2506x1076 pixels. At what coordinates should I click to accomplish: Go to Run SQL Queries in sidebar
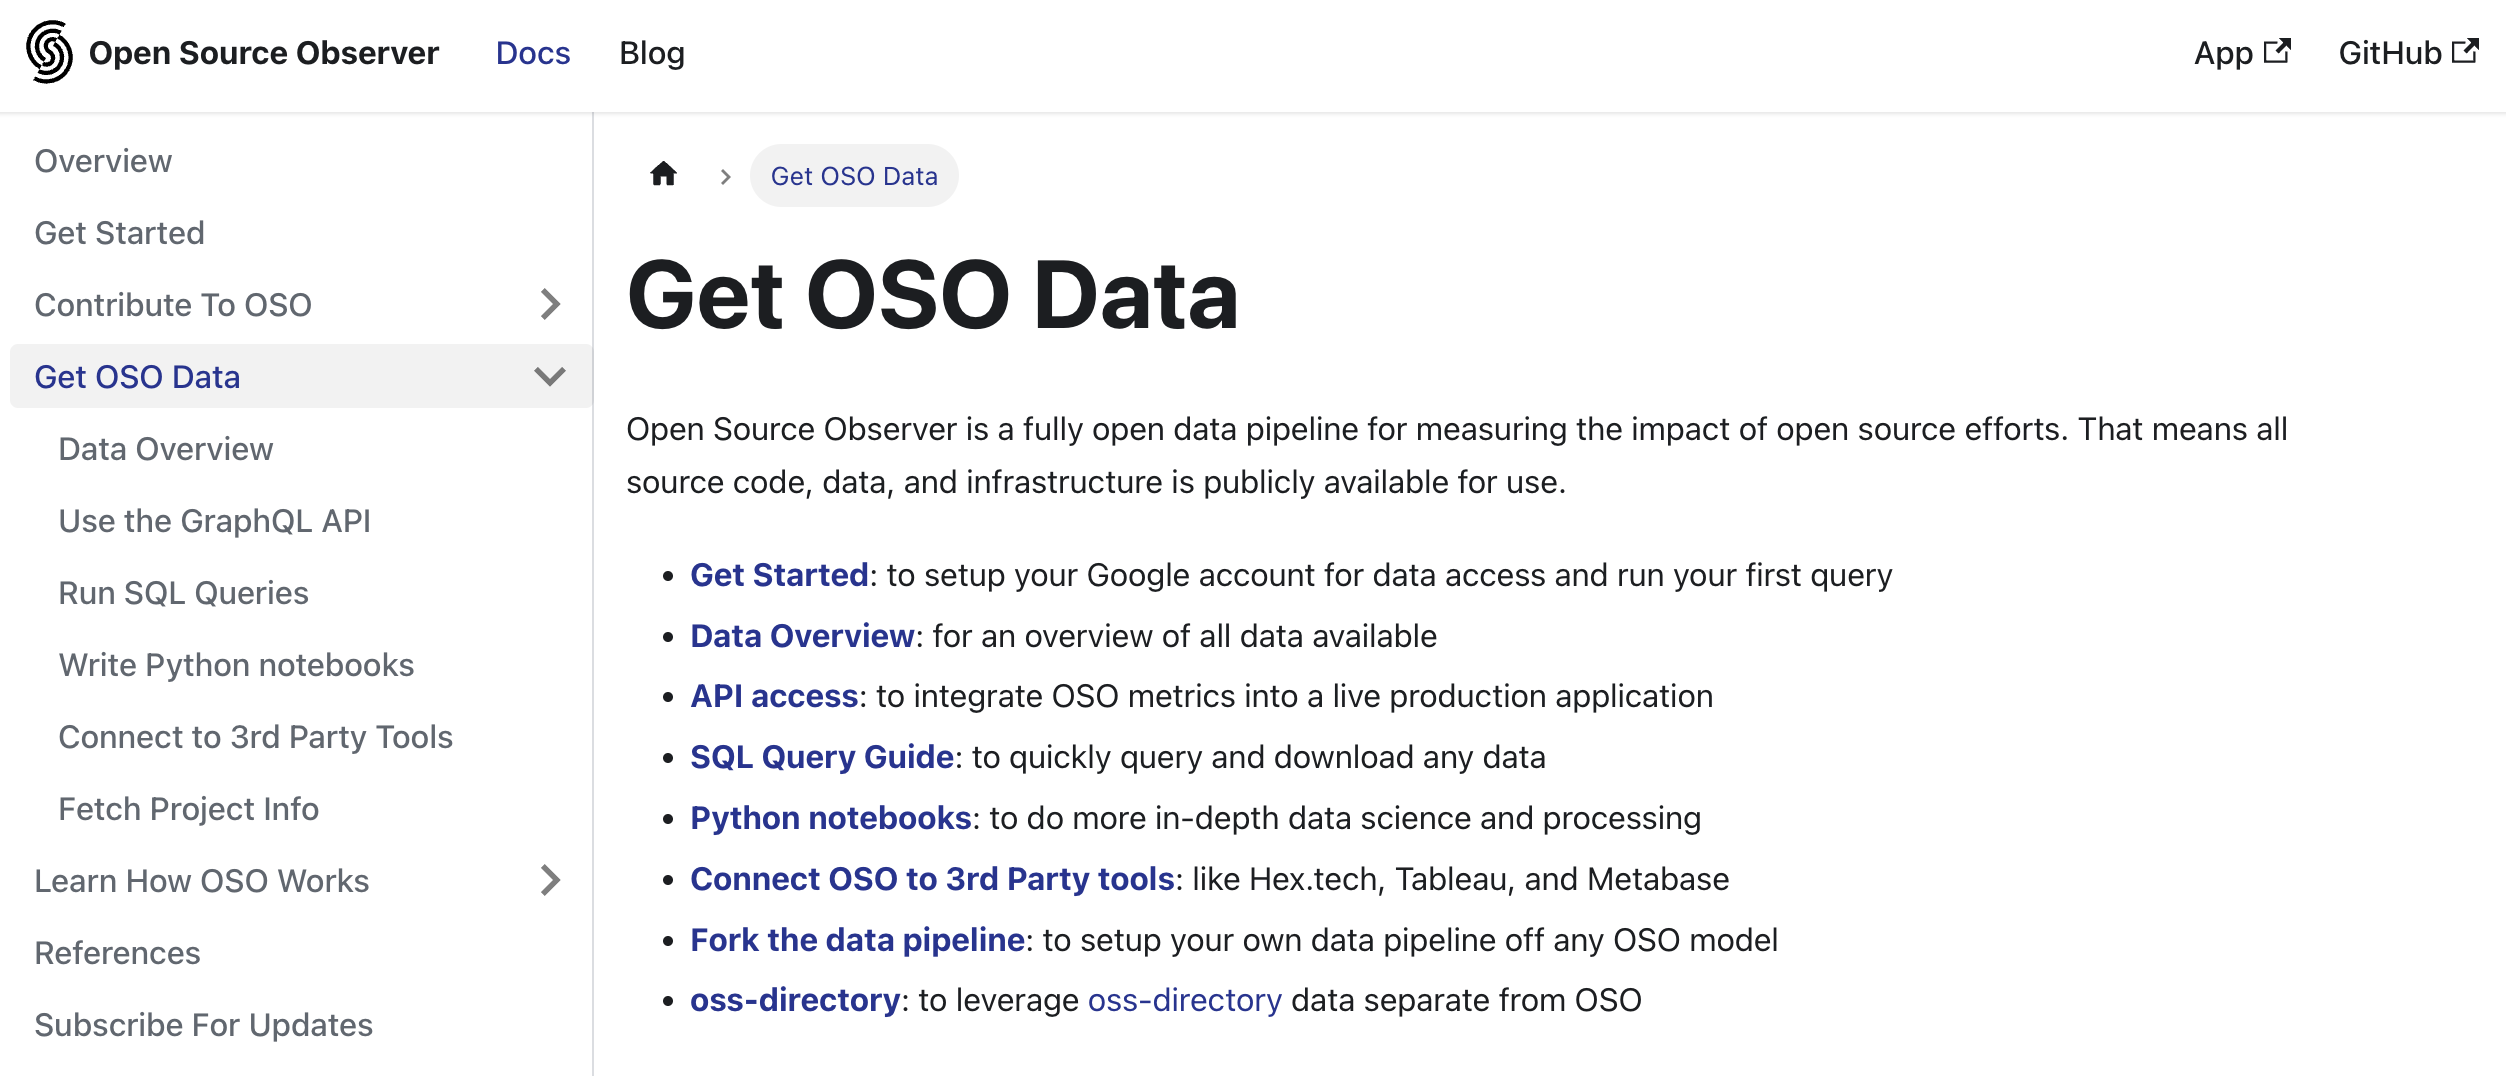point(184,593)
